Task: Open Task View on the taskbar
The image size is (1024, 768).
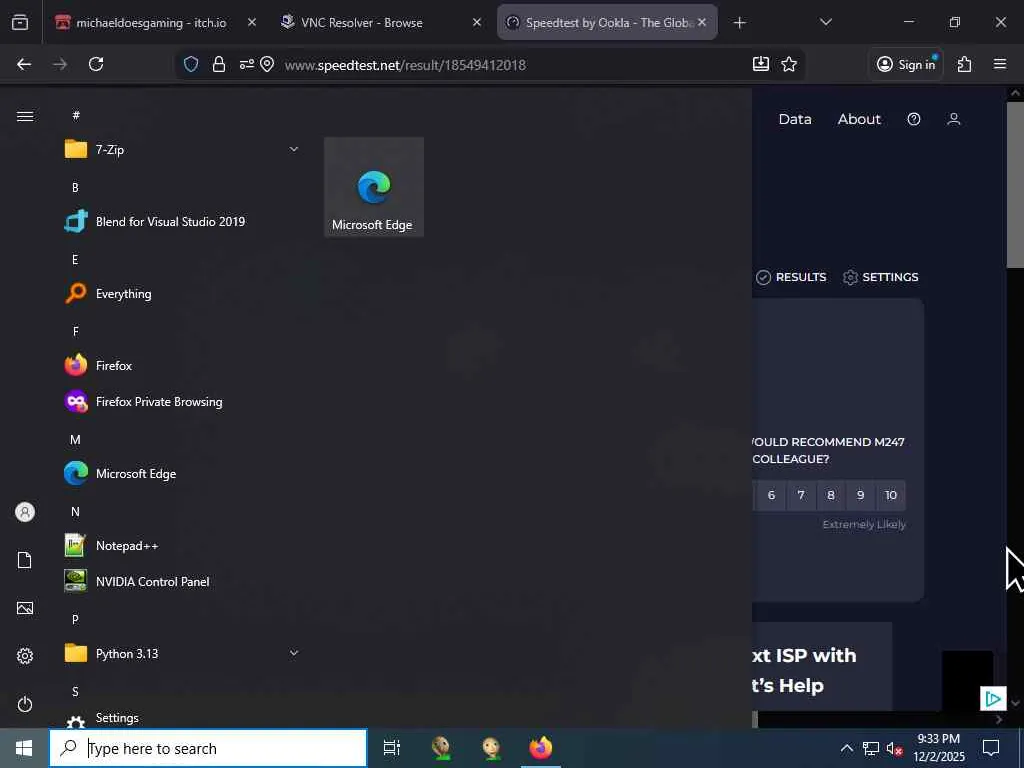Action: pos(392,748)
